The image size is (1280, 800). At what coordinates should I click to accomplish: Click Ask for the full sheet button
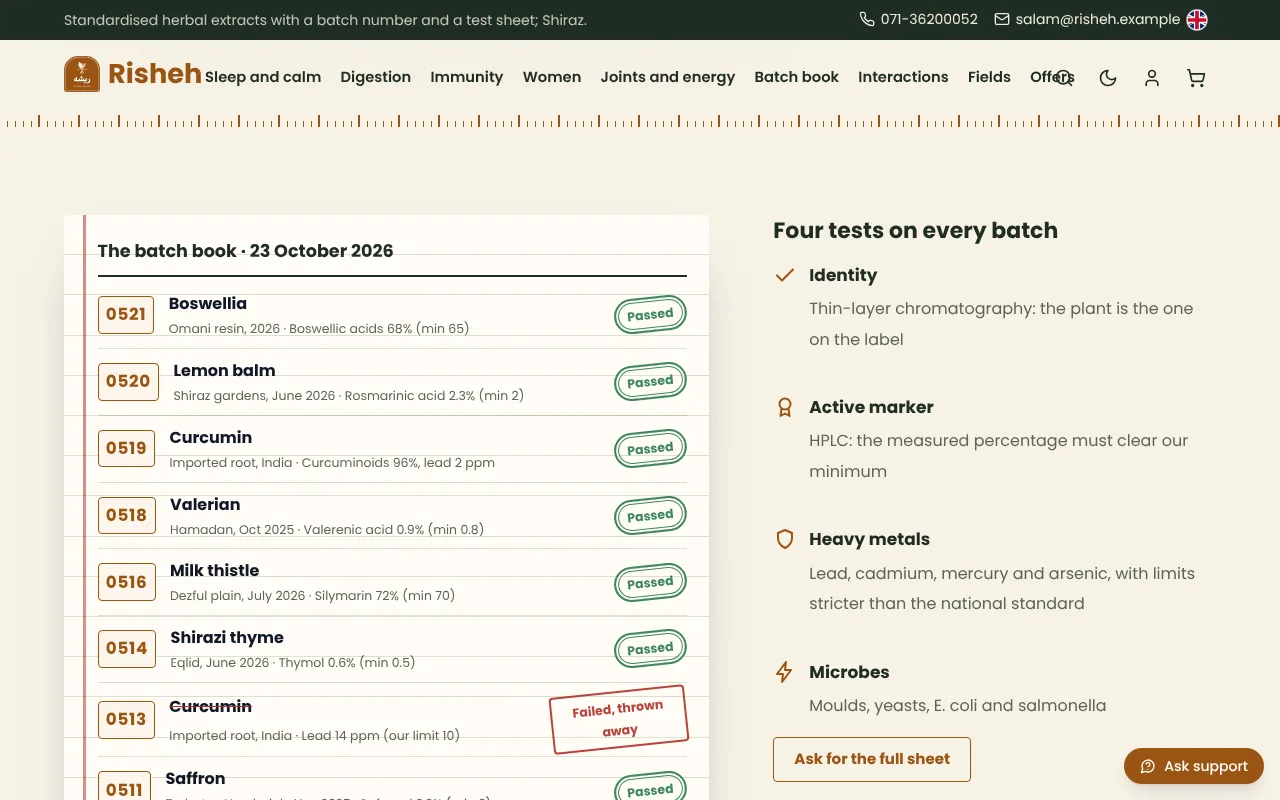click(x=872, y=759)
